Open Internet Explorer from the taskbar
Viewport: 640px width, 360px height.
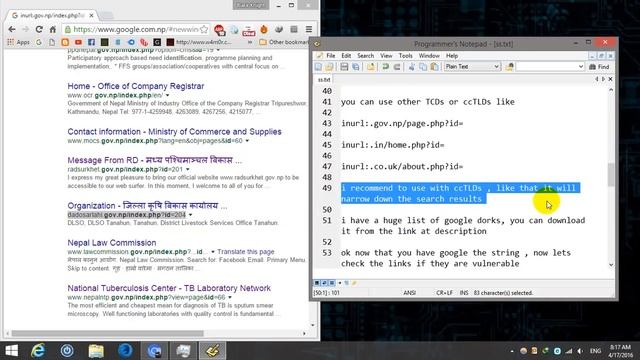point(38,351)
